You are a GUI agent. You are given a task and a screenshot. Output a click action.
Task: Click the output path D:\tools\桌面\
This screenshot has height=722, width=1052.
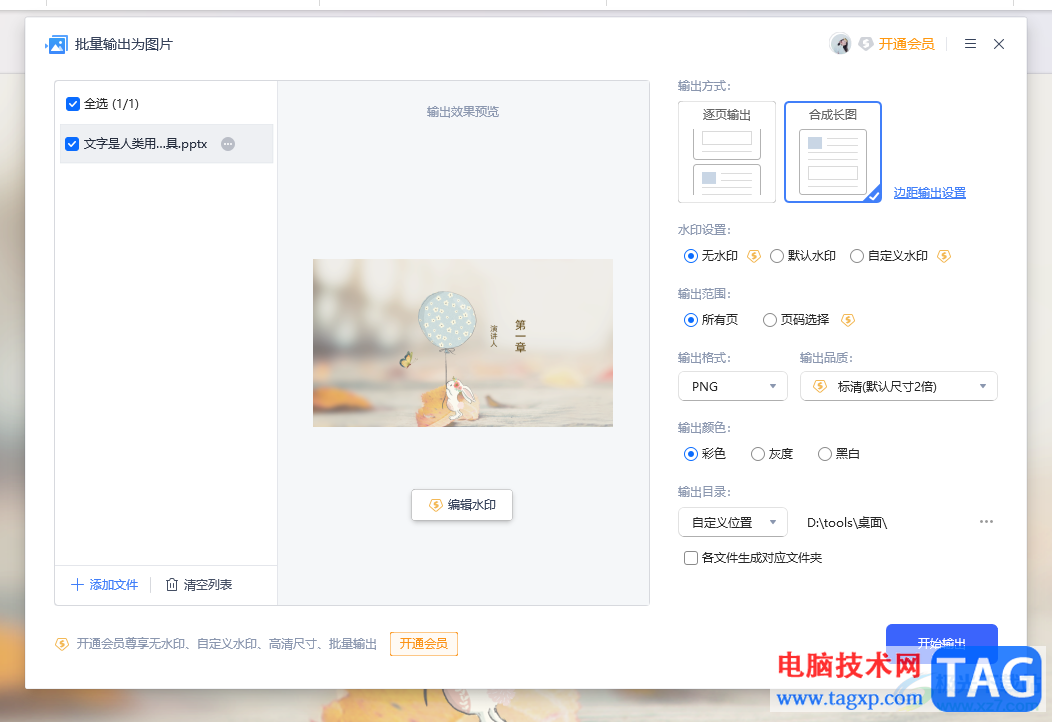[x=847, y=523]
